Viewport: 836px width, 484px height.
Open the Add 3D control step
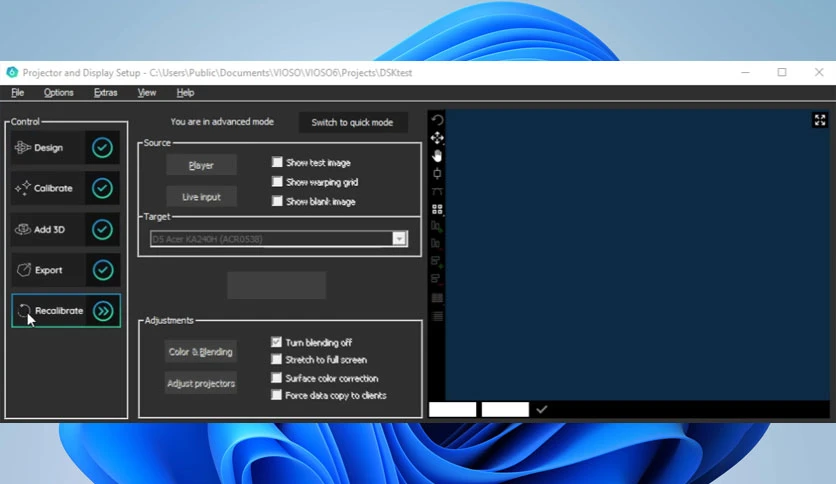(48, 229)
